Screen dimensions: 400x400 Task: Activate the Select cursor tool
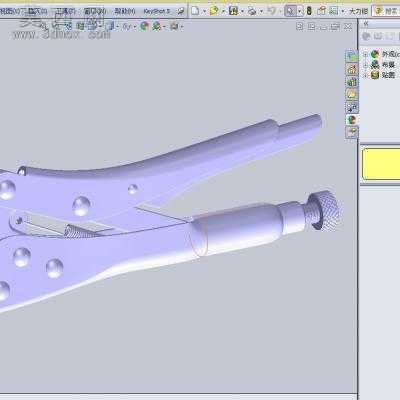[290, 11]
